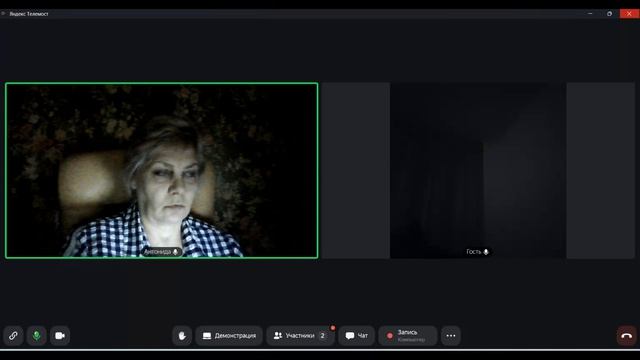Turn off the camera button
Viewport: 640px width, 360px height.
pyautogui.click(x=60, y=336)
